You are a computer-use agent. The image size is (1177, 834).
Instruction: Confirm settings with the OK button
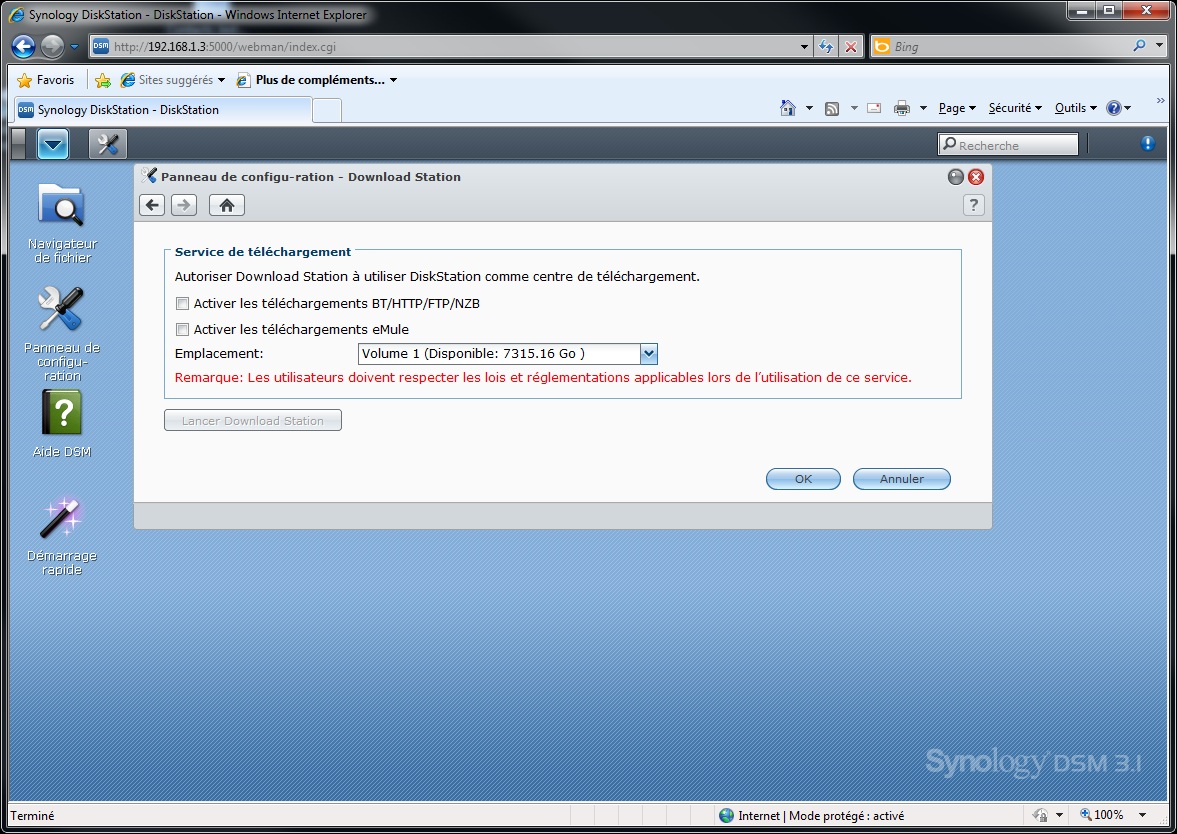click(x=803, y=479)
